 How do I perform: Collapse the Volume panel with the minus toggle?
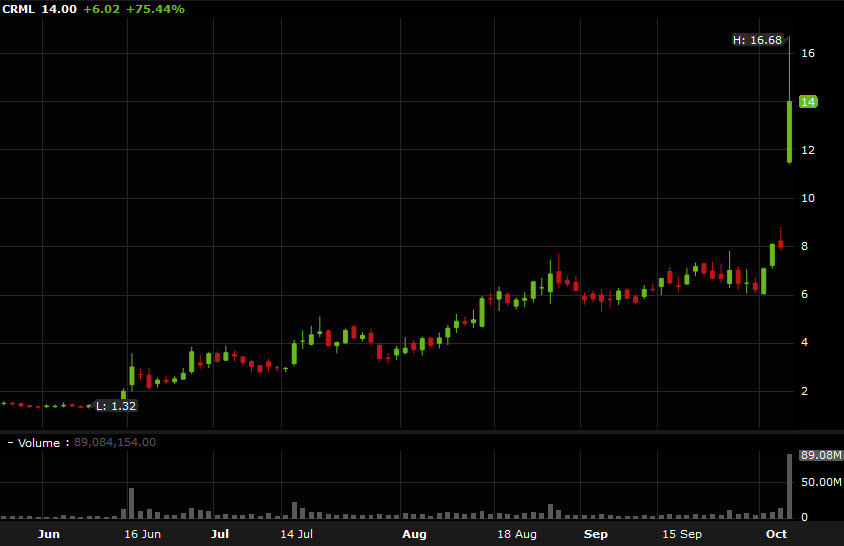pyautogui.click(x=10, y=442)
